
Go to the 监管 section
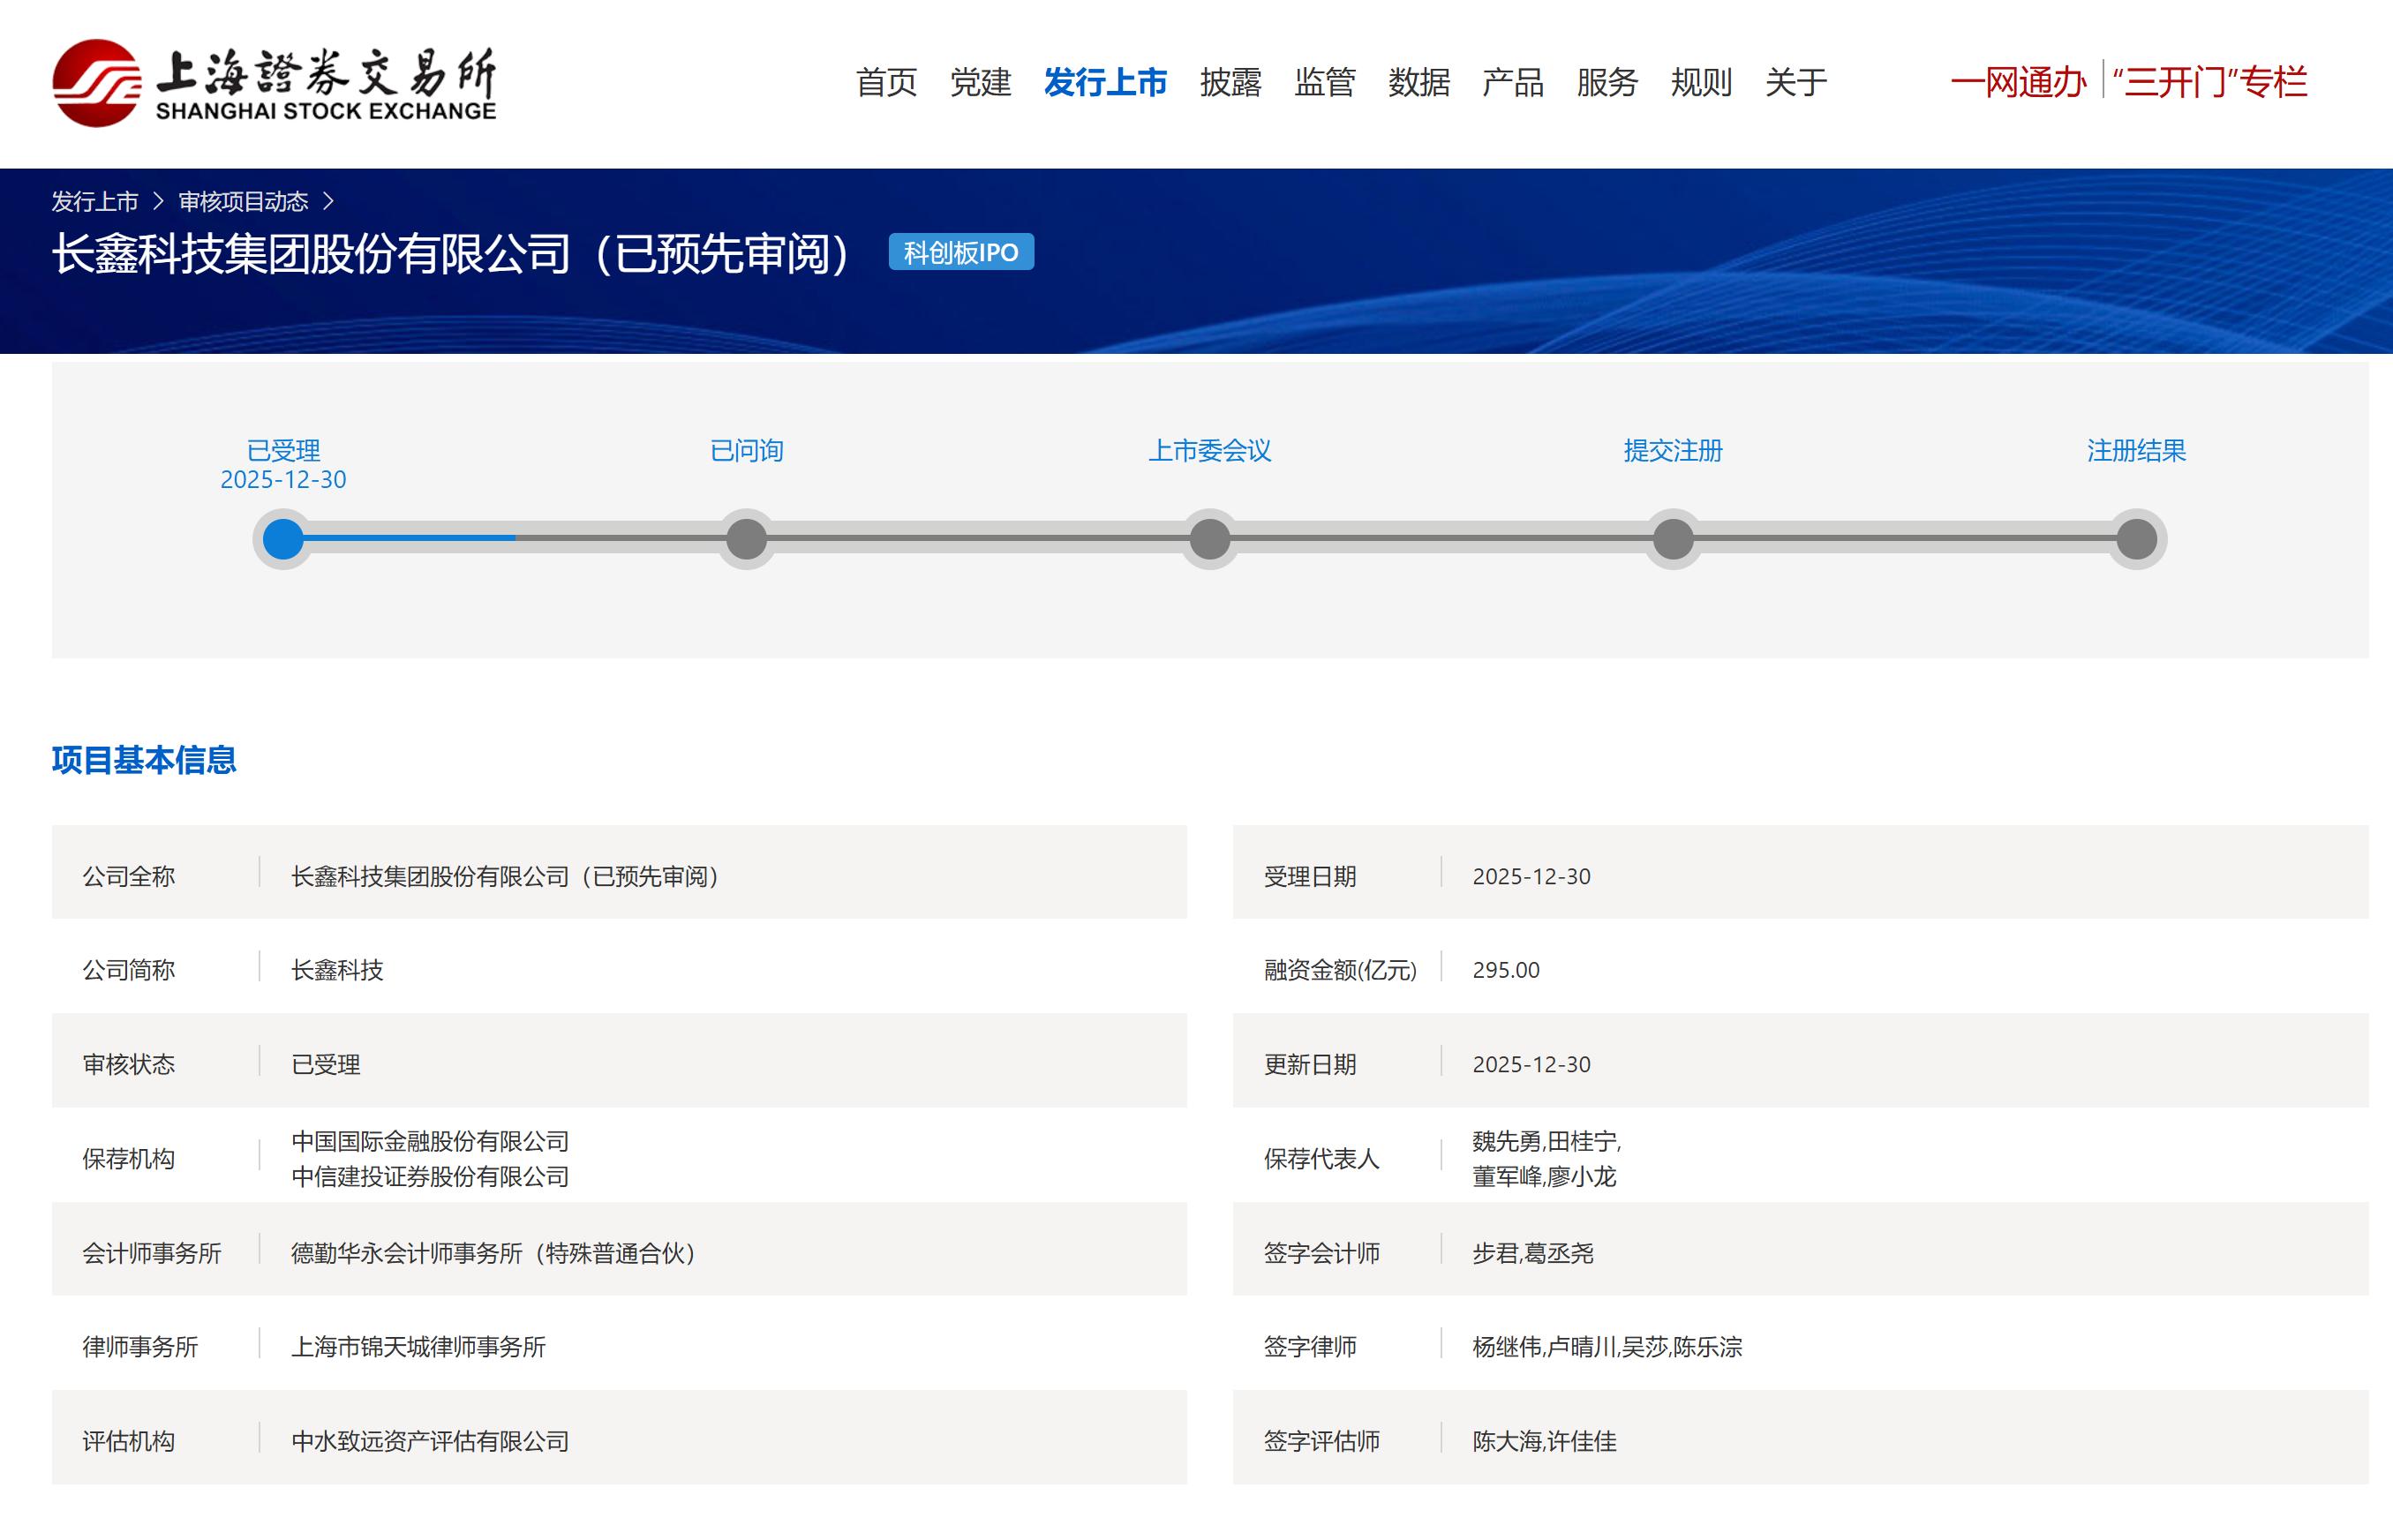tap(1324, 82)
